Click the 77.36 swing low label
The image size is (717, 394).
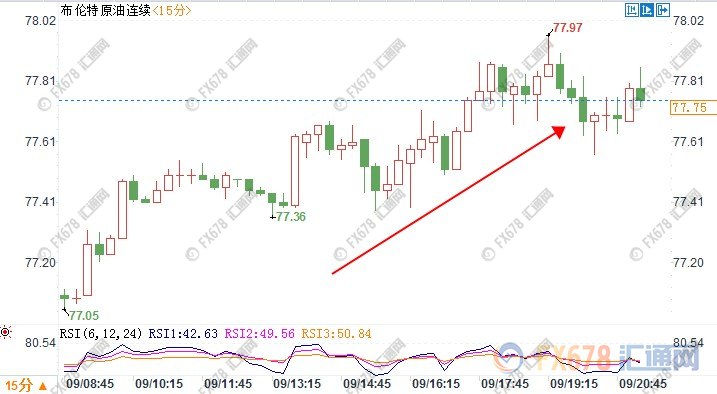[291, 216]
